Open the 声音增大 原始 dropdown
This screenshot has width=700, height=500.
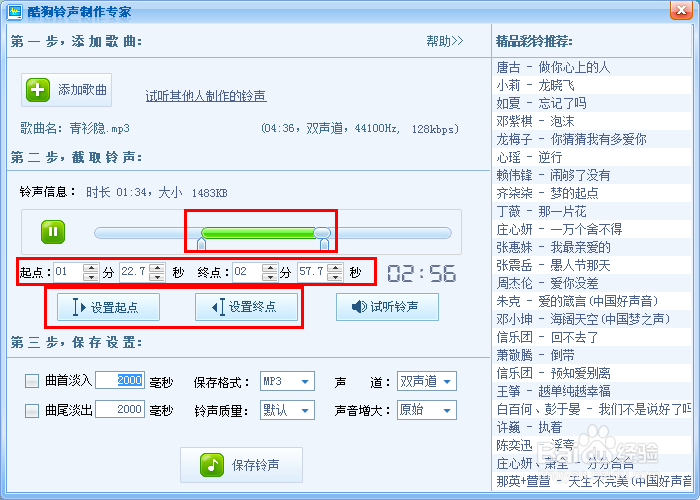pos(427,410)
